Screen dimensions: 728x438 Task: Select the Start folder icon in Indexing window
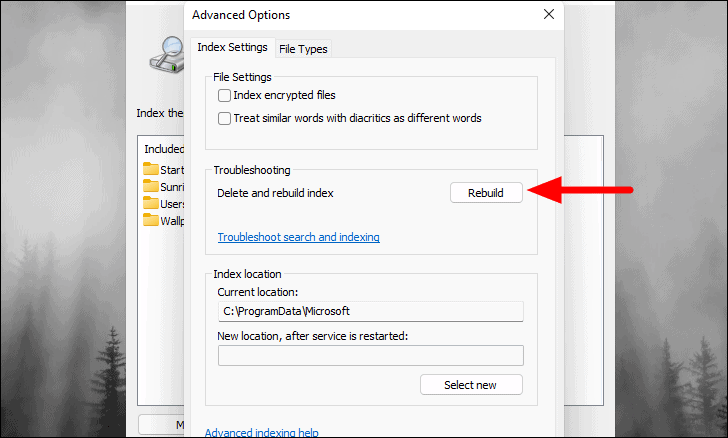point(150,169)
